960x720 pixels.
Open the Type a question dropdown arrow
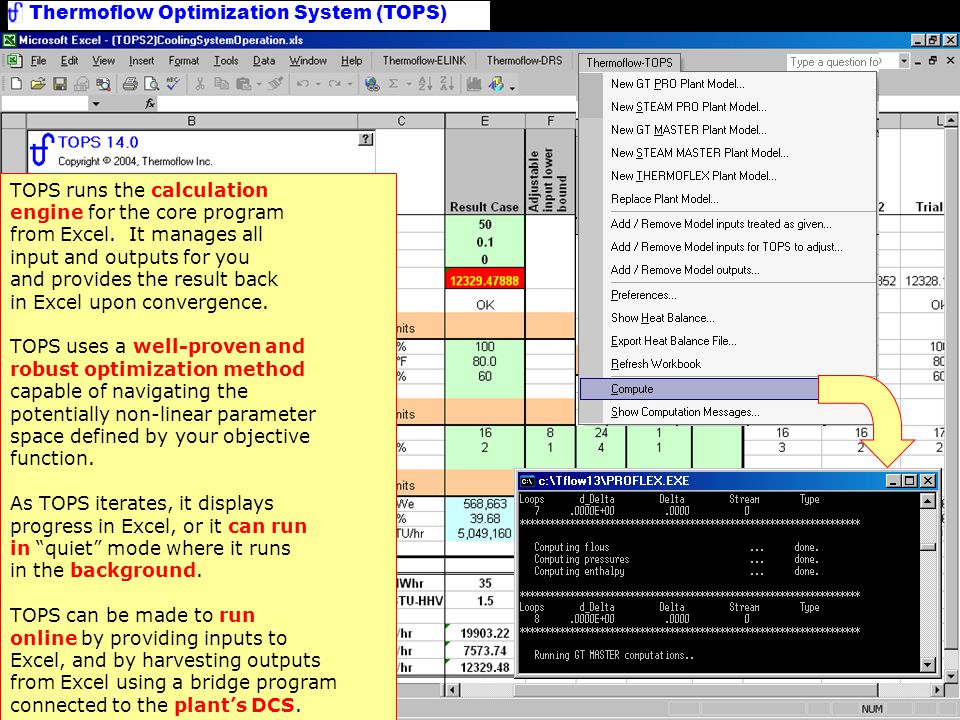click(x=904, y=61)
